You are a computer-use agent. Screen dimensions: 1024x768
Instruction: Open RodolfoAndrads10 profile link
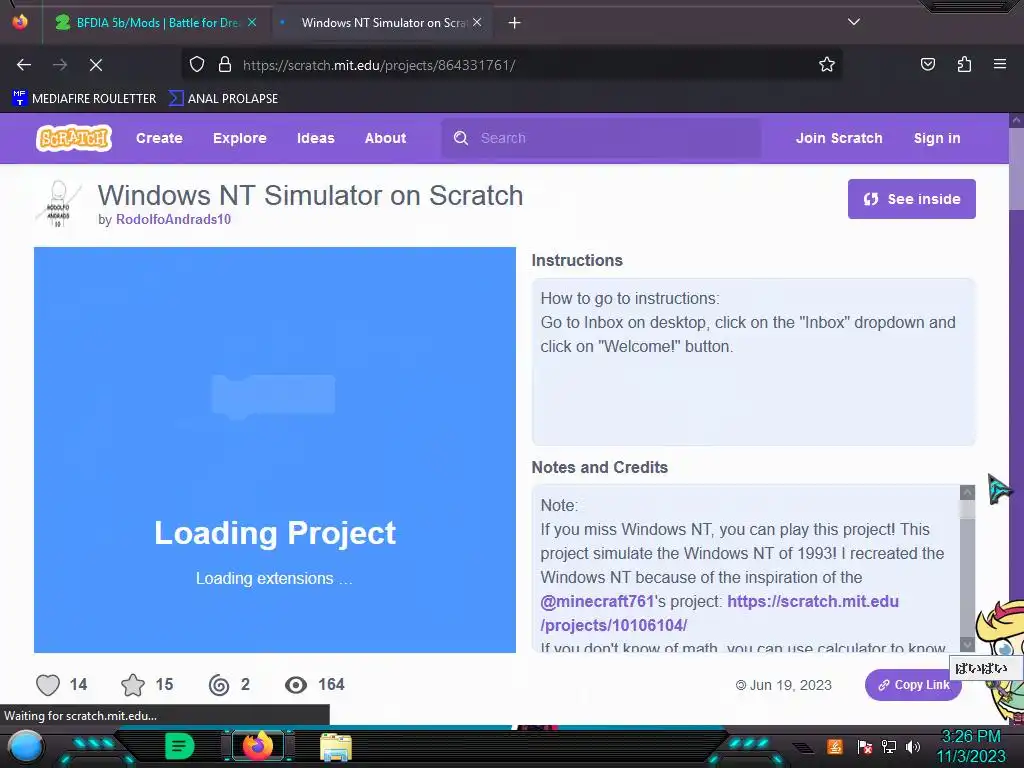click(173, 219)
